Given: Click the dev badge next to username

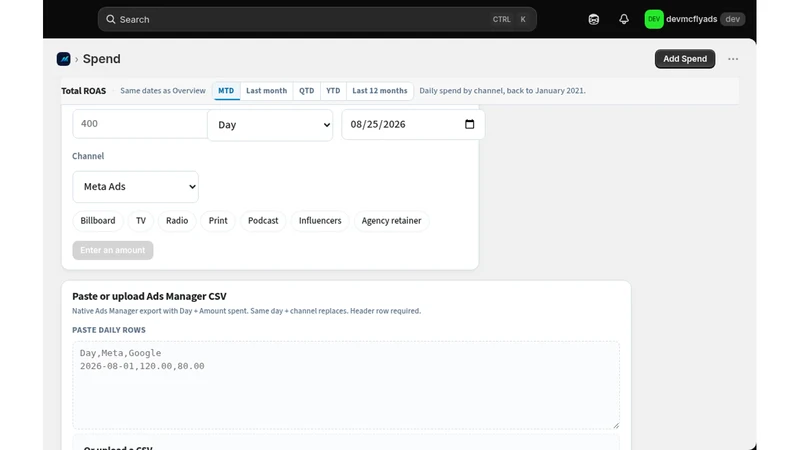Looking at the screenshot, I should pyautogui.click(x=733, y=19).
